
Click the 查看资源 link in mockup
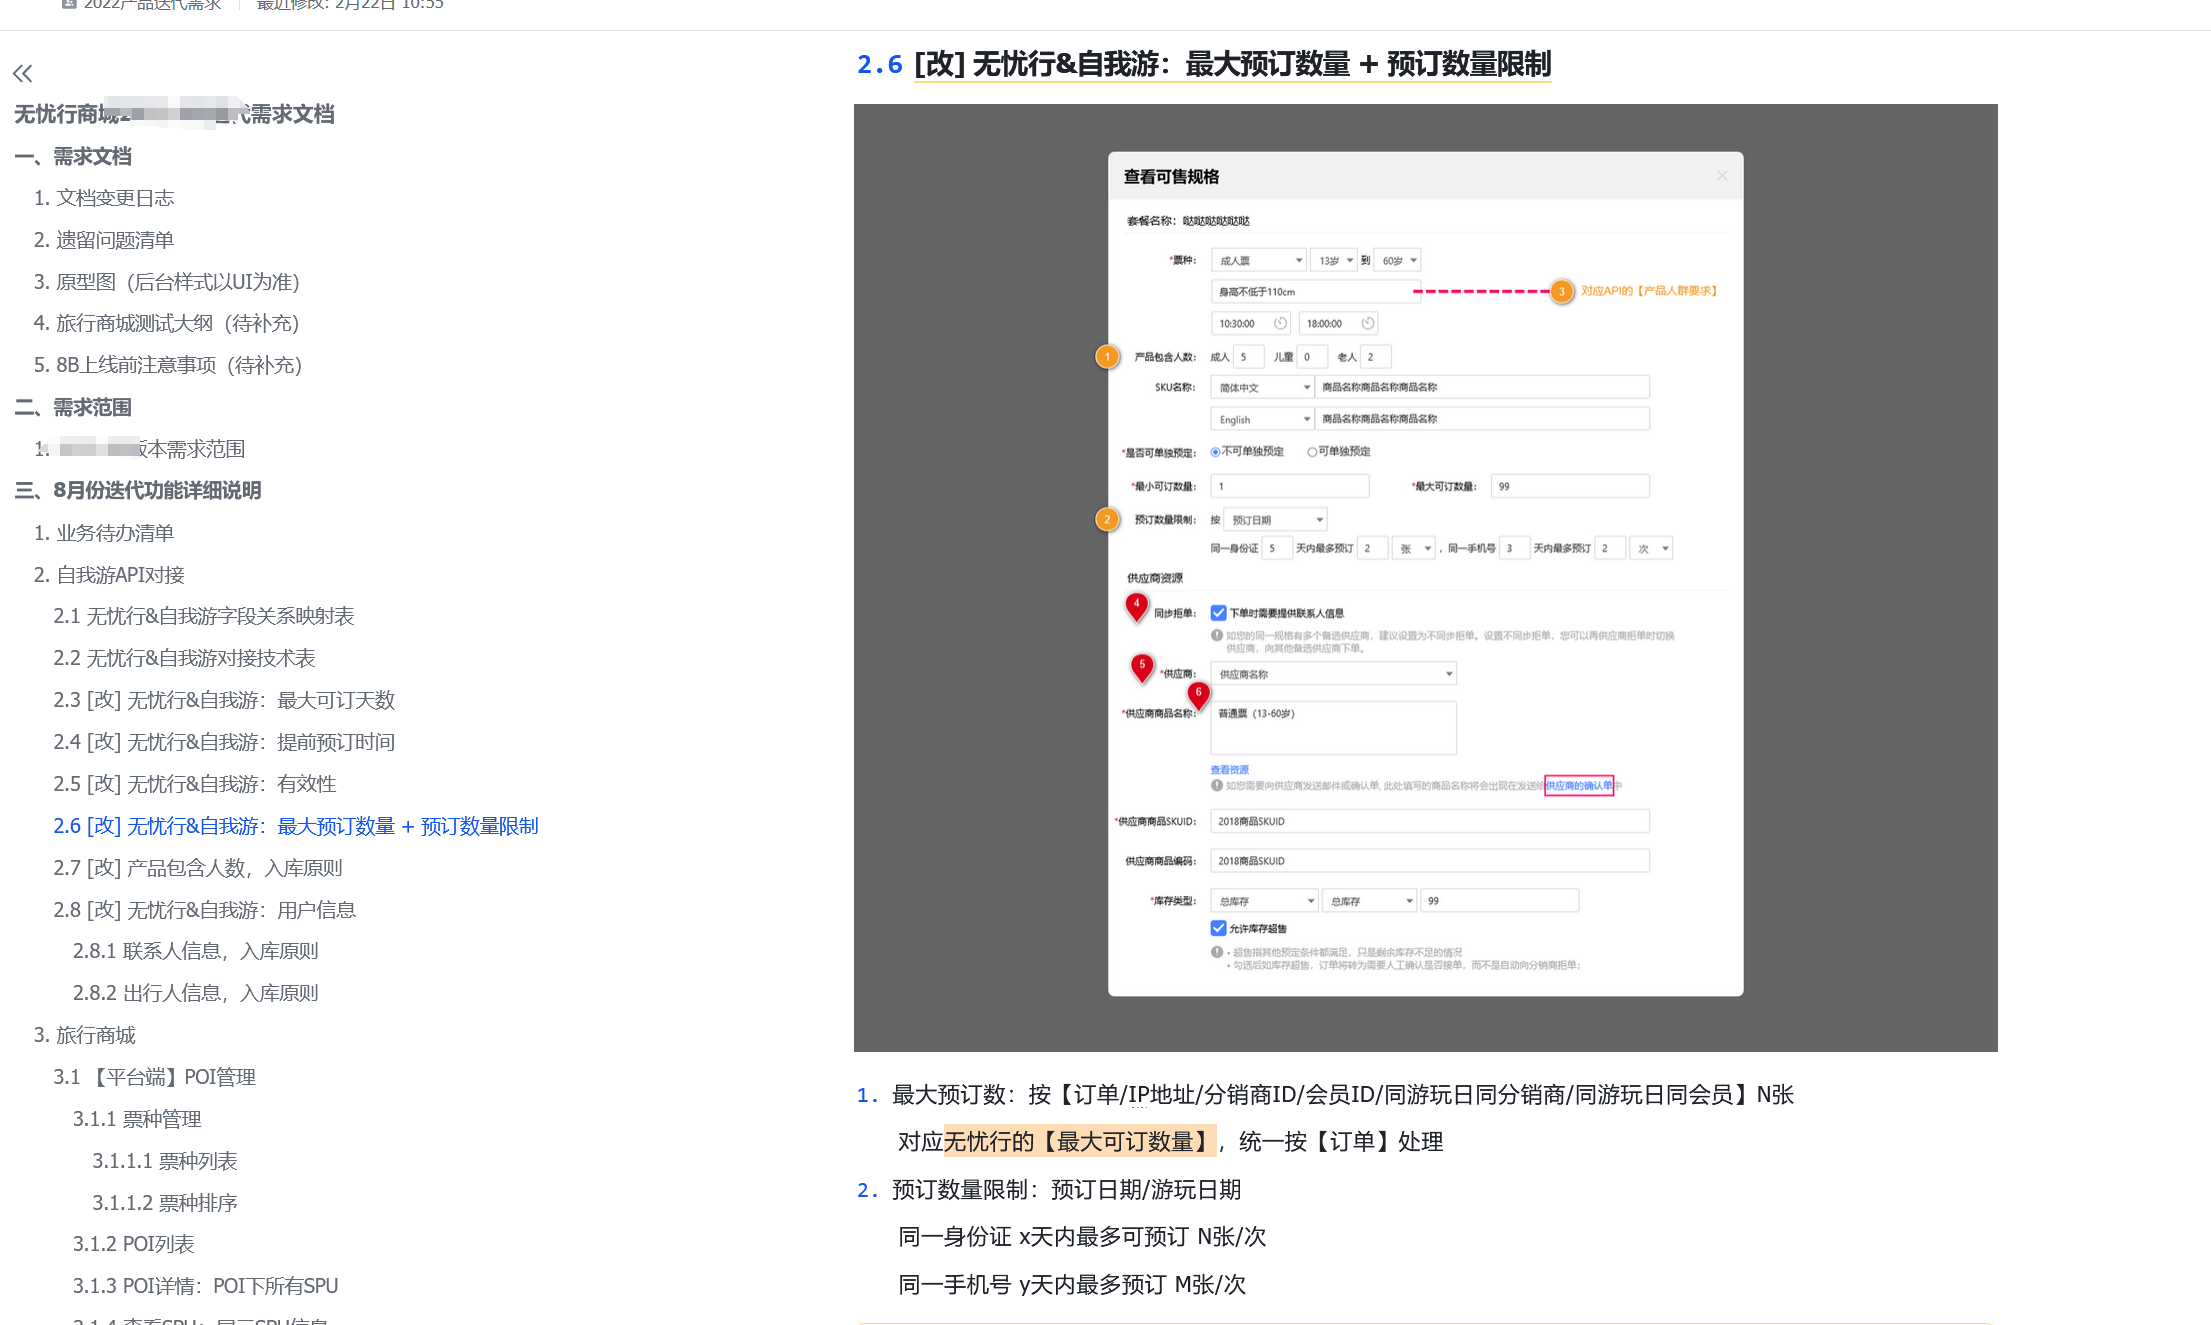tap(1230, 770)
